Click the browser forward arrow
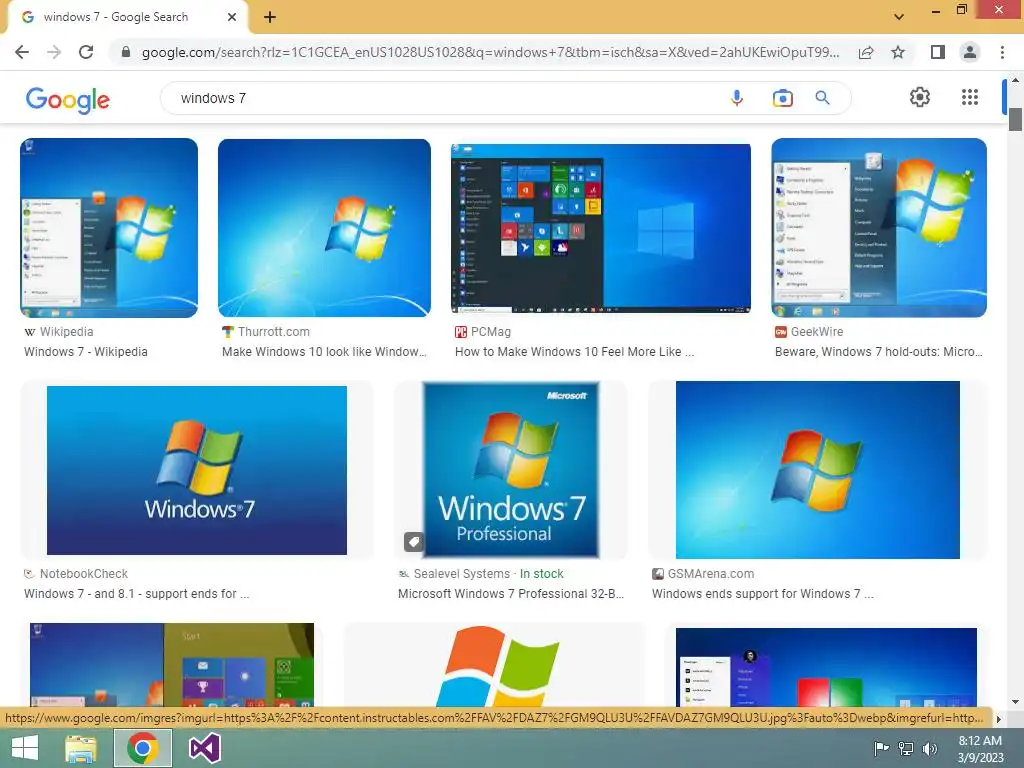 pos(54,52)
